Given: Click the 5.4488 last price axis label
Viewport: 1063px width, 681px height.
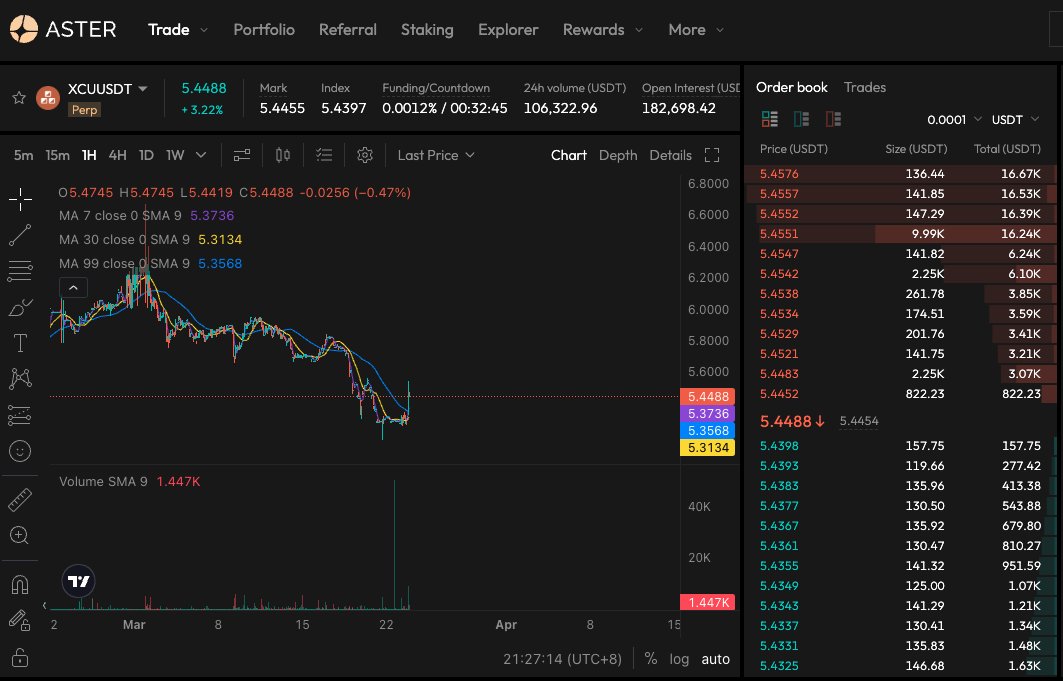Looking at the screenshot, I should click(708, 396).
